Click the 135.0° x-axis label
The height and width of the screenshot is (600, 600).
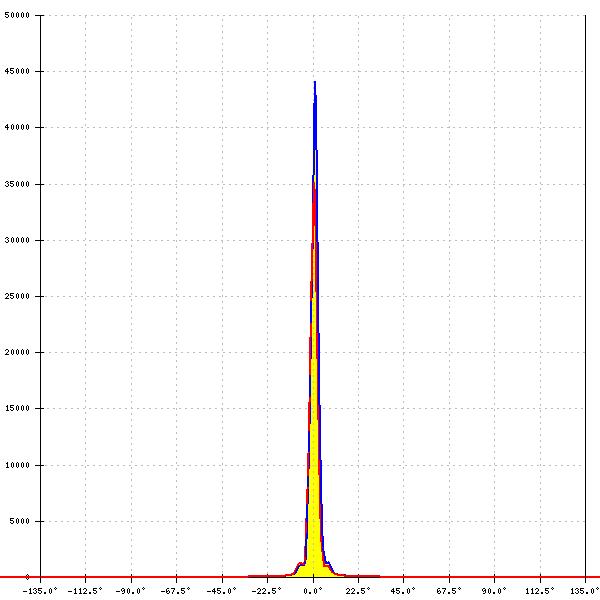tap(584, 591)
